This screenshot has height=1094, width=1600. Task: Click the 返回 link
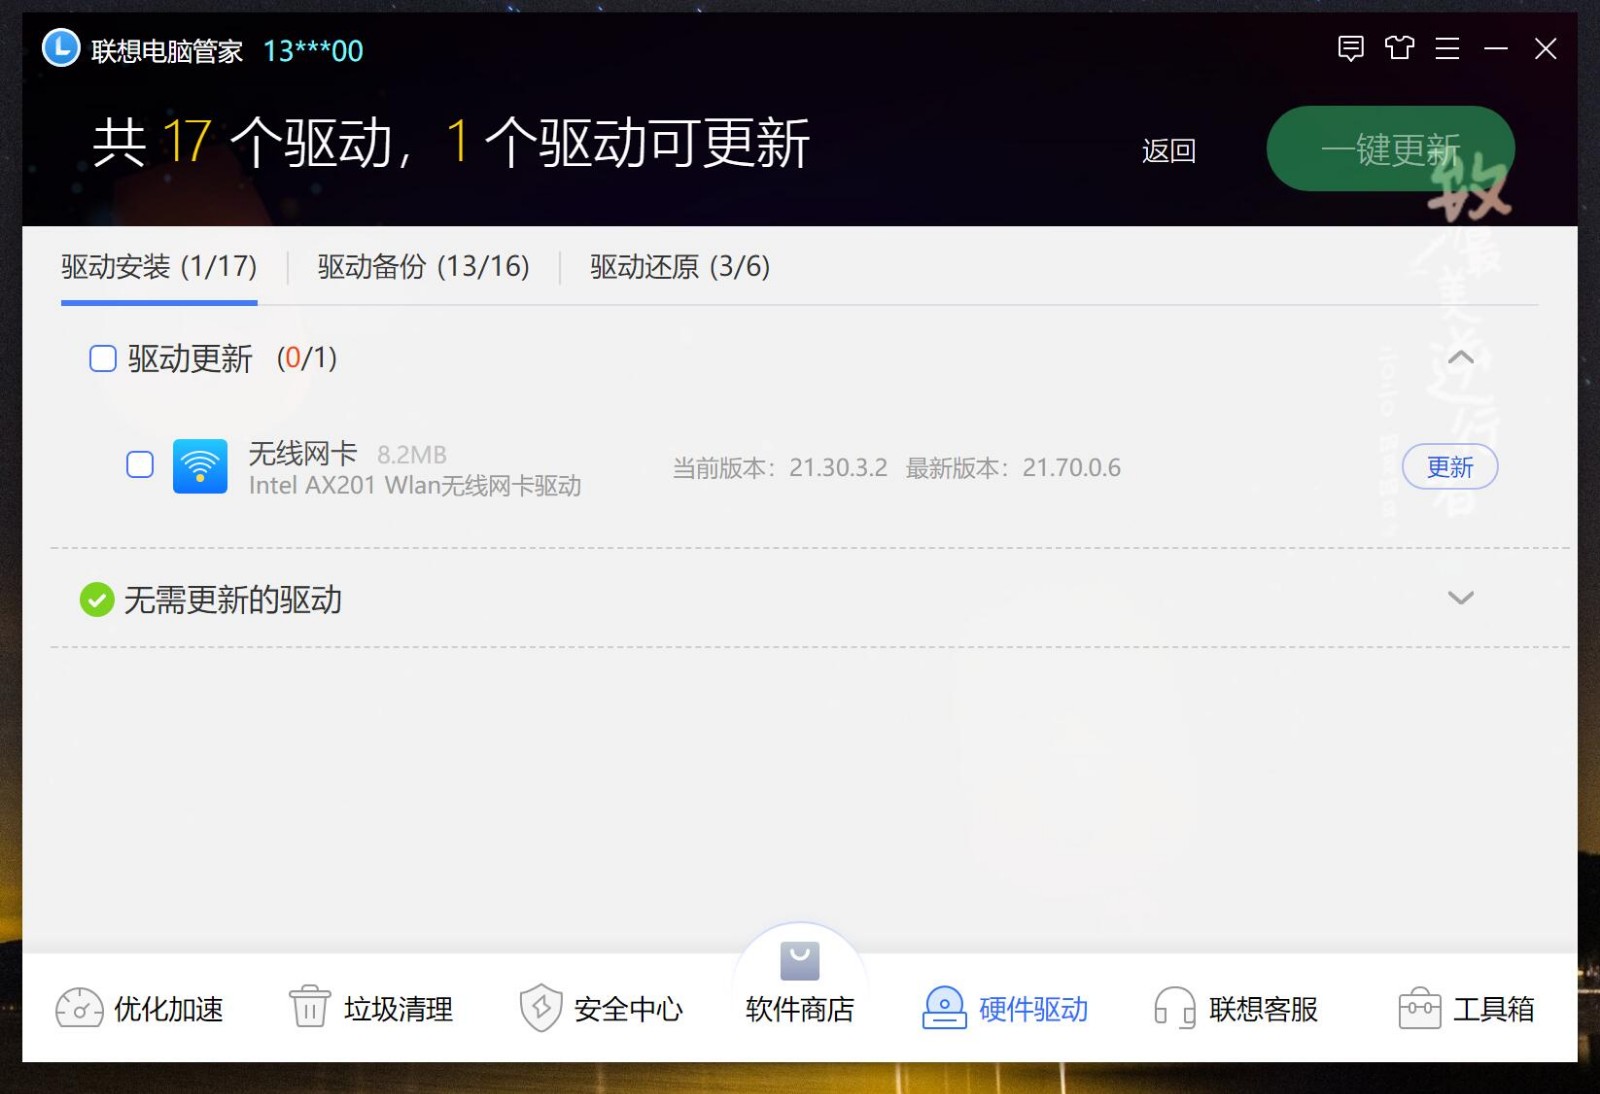(1169, 151)
